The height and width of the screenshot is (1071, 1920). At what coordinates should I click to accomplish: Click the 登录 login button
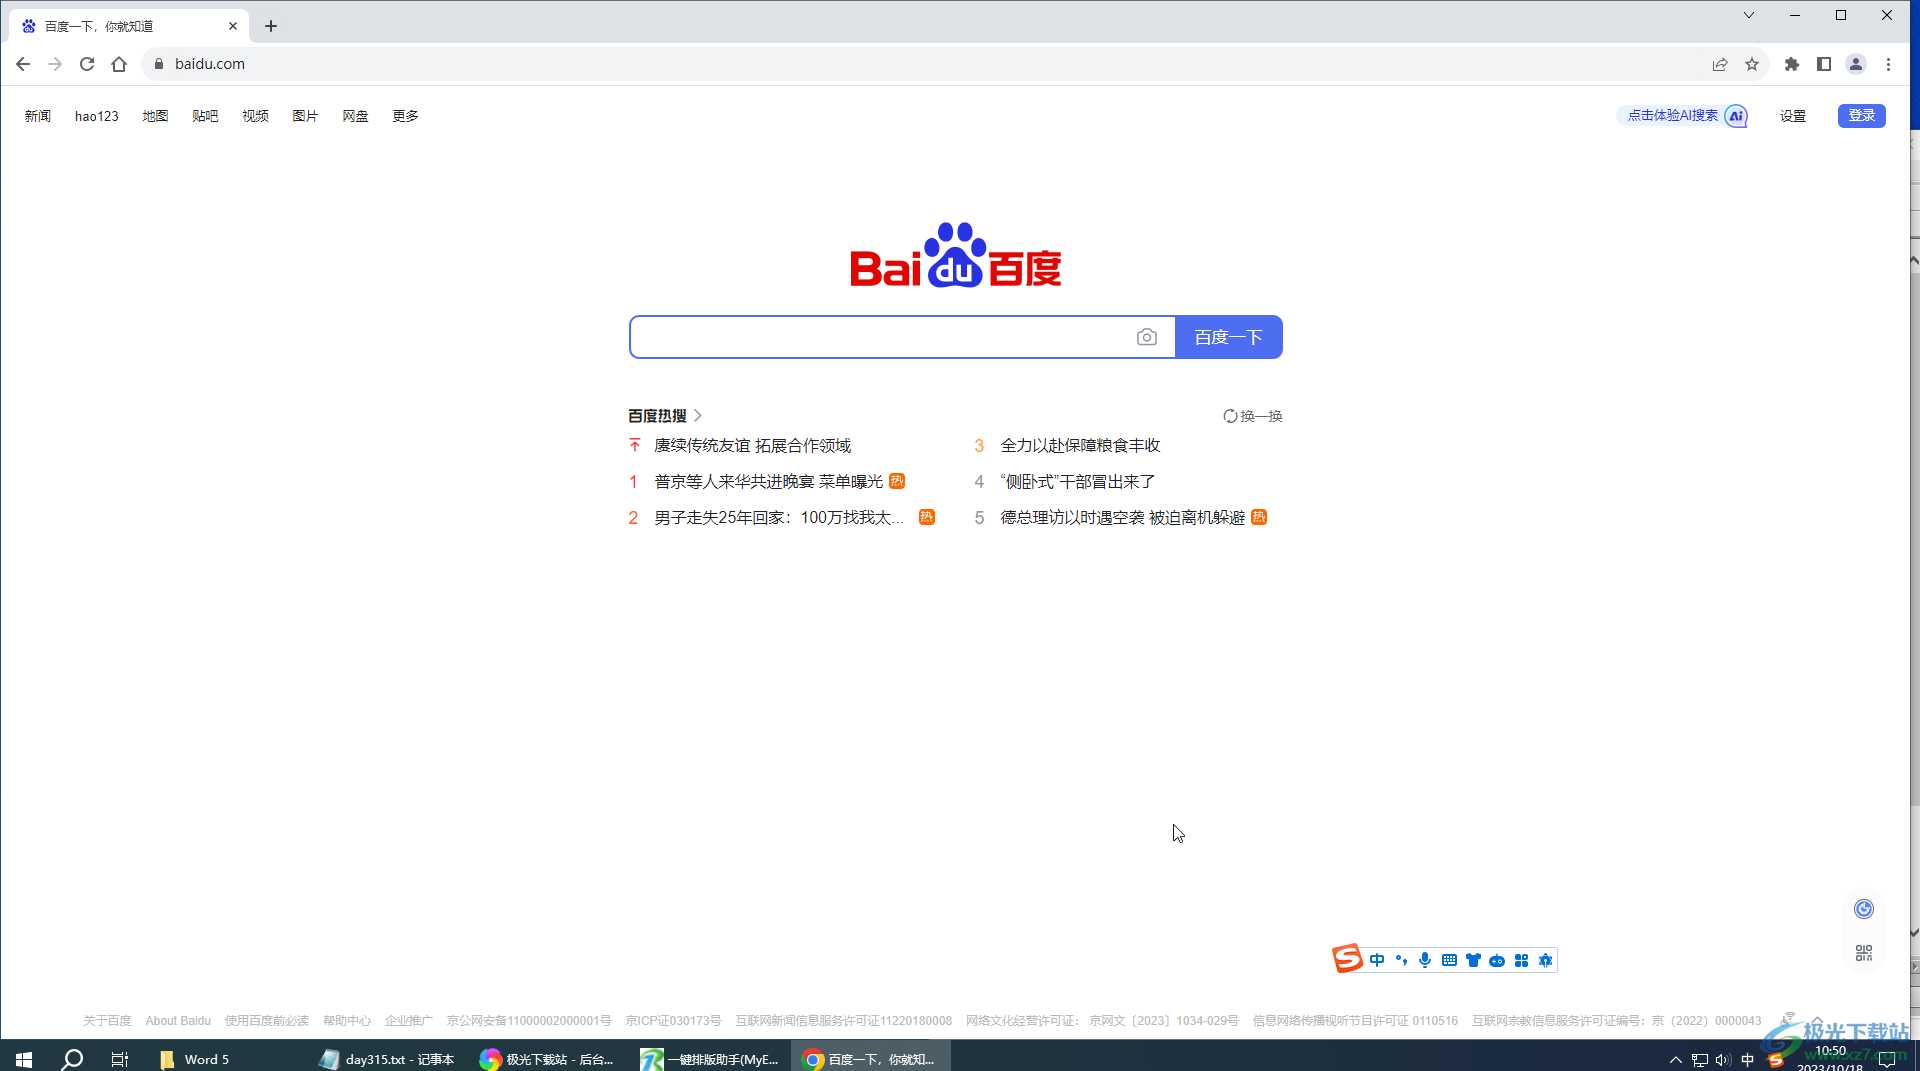[x=1861, y=116]
